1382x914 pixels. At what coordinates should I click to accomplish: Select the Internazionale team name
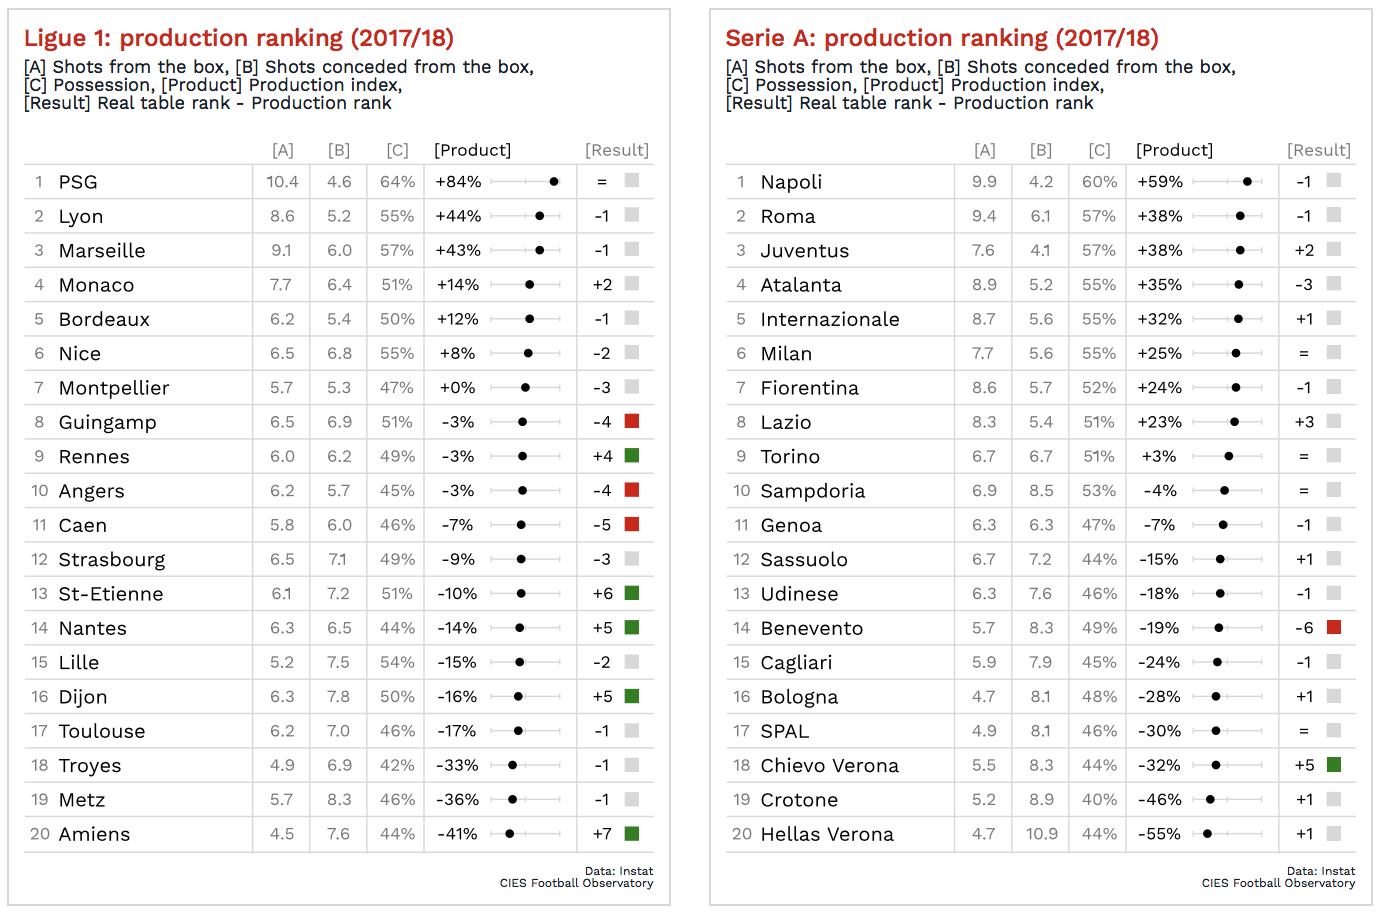click(830, 319)
